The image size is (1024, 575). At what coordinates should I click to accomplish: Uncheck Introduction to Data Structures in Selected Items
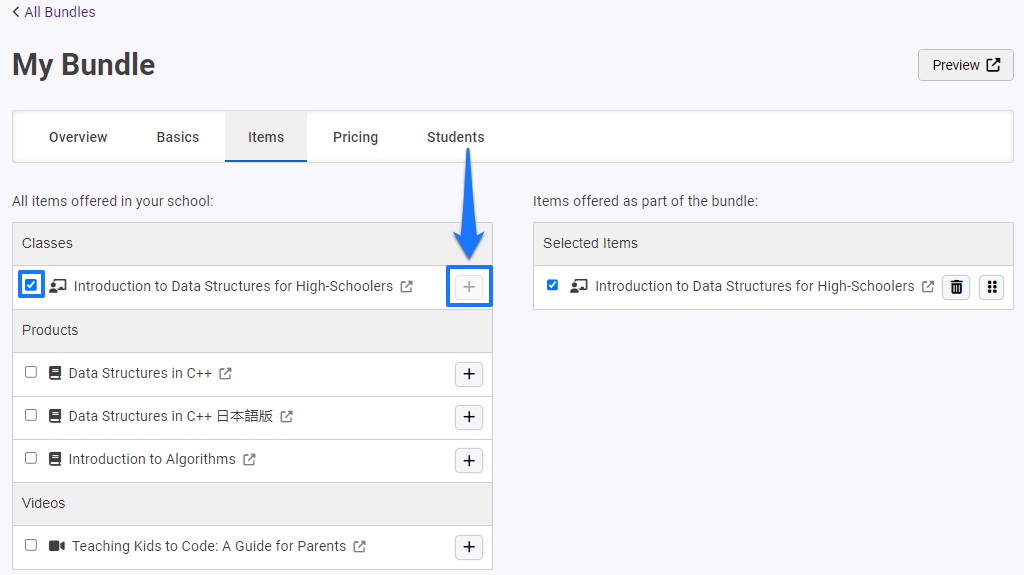pos(552,285)
